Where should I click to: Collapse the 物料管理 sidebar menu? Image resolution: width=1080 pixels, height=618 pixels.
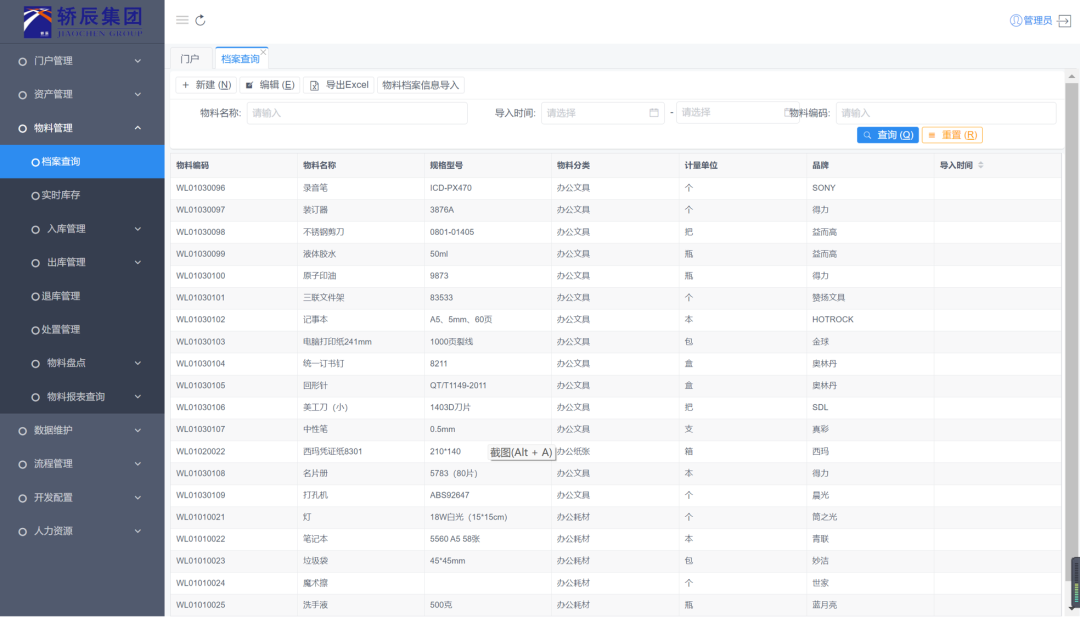click(x=82, y=128)
